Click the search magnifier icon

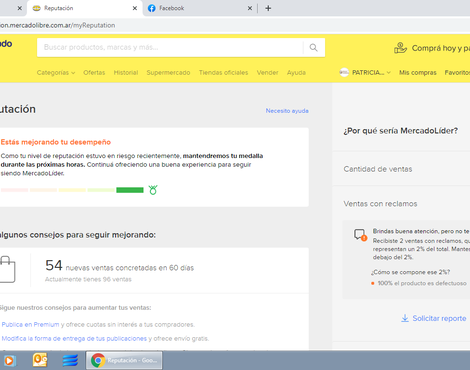[313, 48]
